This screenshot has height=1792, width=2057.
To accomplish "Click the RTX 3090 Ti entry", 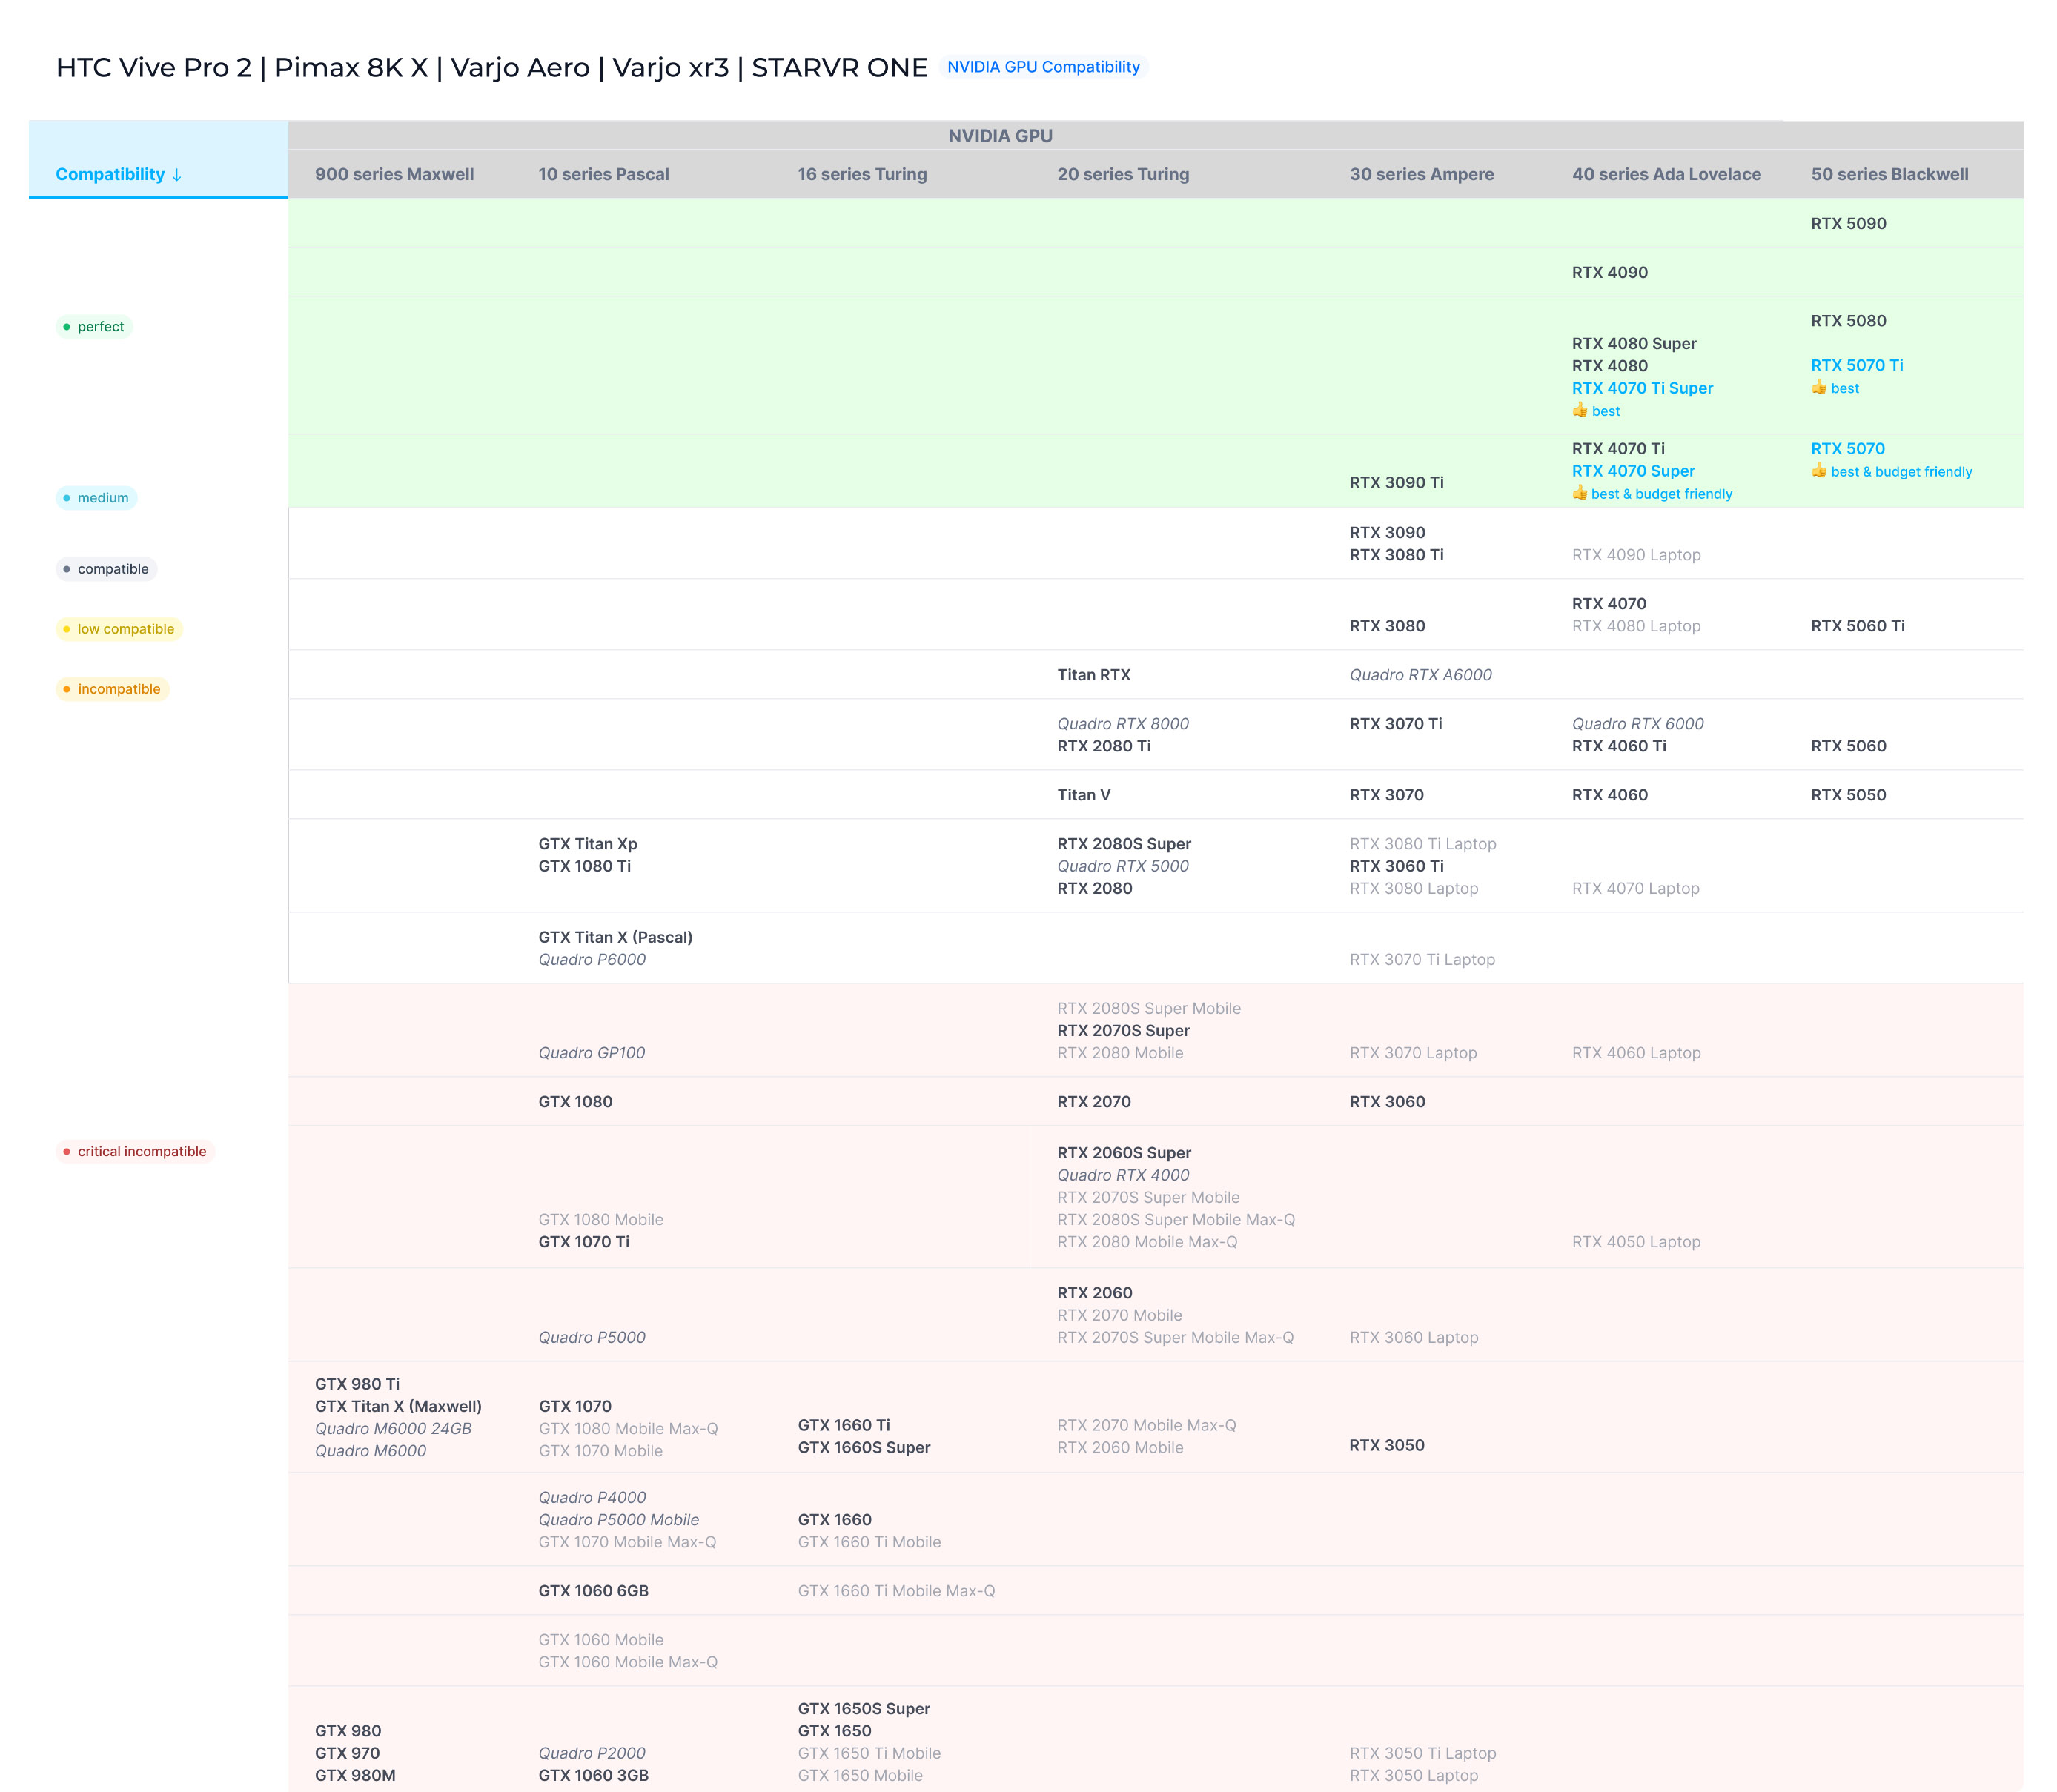I will 1396,483.
